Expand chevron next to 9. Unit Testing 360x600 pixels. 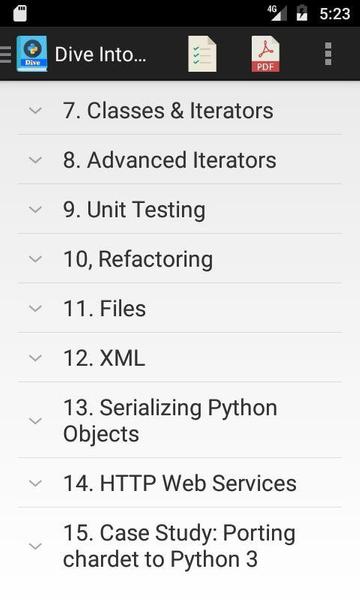click(x=35, y=210)
